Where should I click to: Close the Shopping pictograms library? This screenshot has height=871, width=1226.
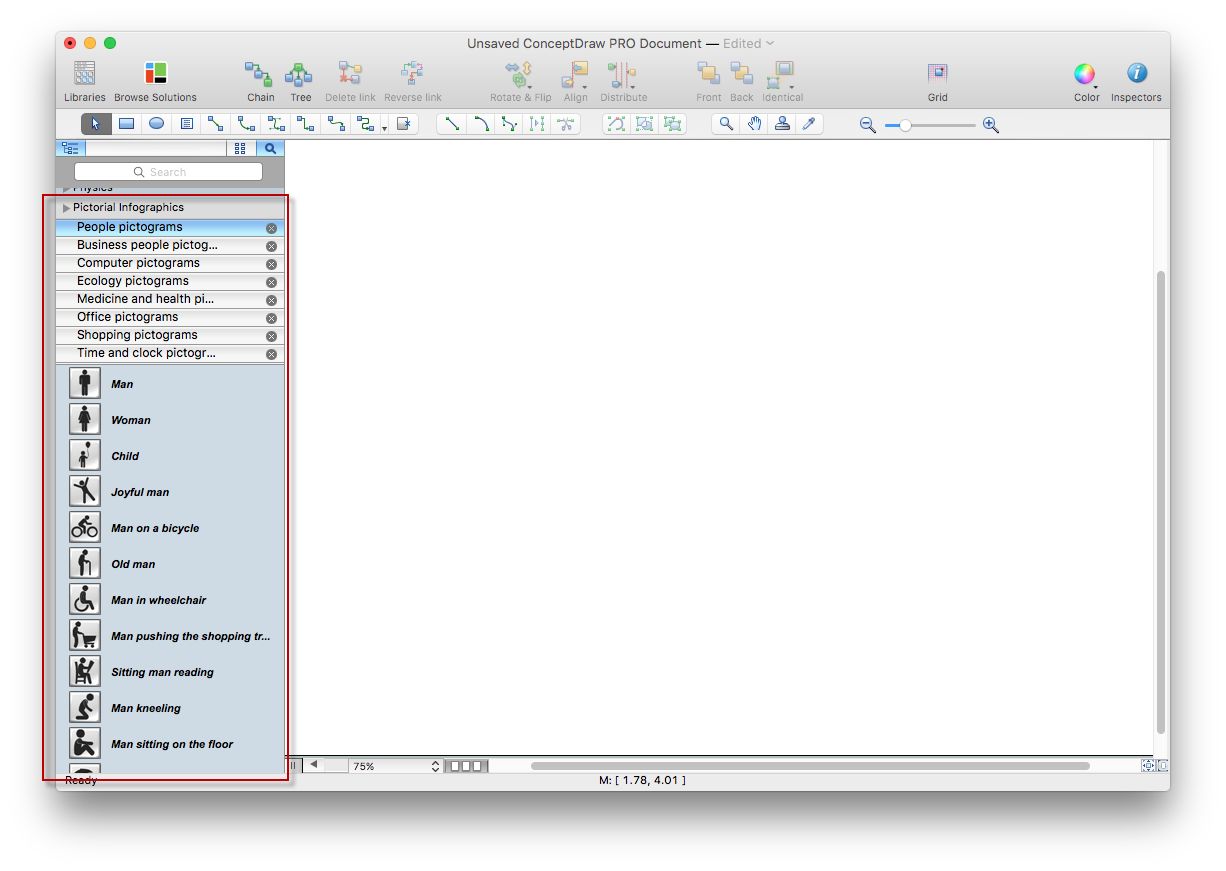tap(271, 336)
